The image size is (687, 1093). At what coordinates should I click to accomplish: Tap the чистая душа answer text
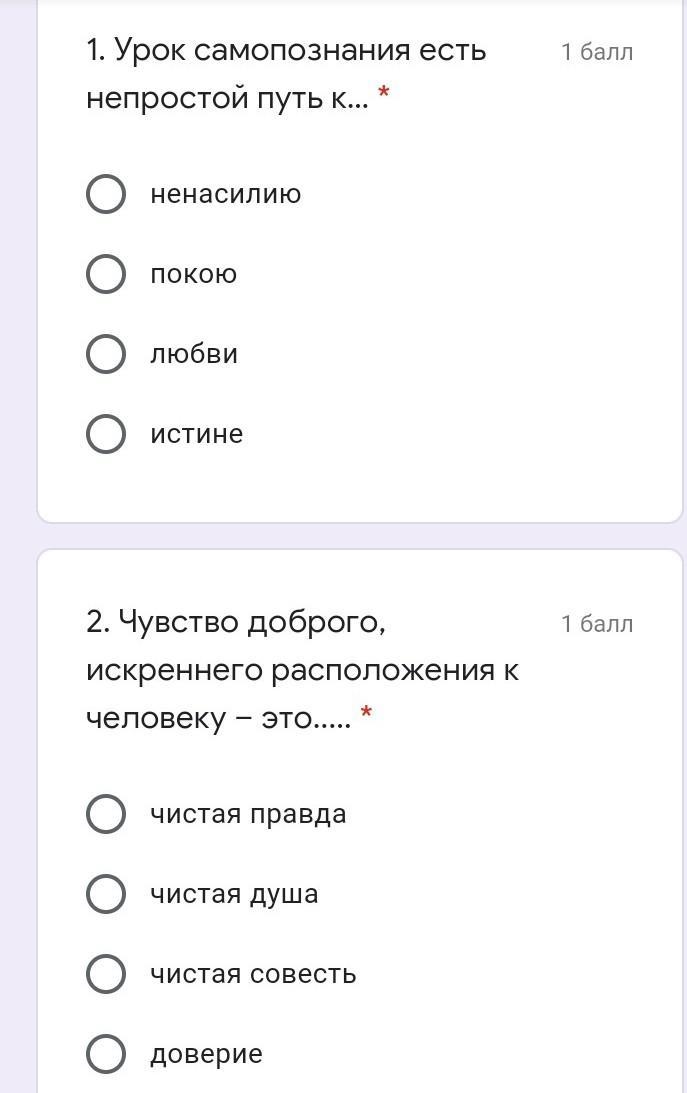(234, 894)
